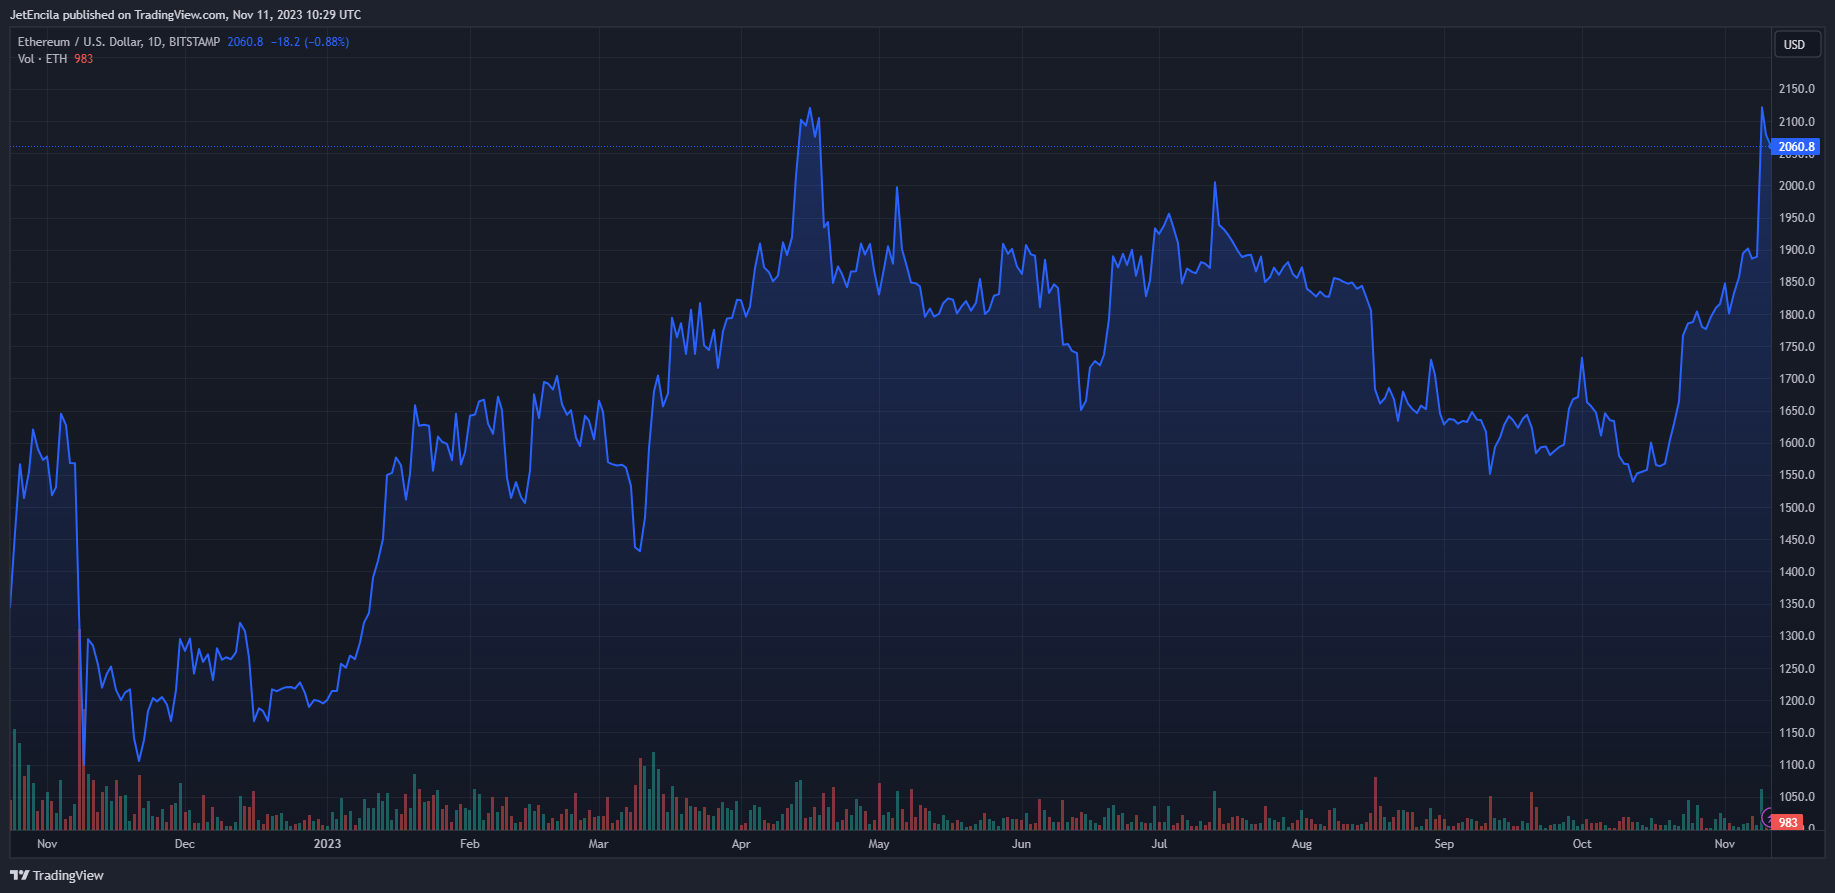Click the 1400.0 price axis label

coord(1796,572)
